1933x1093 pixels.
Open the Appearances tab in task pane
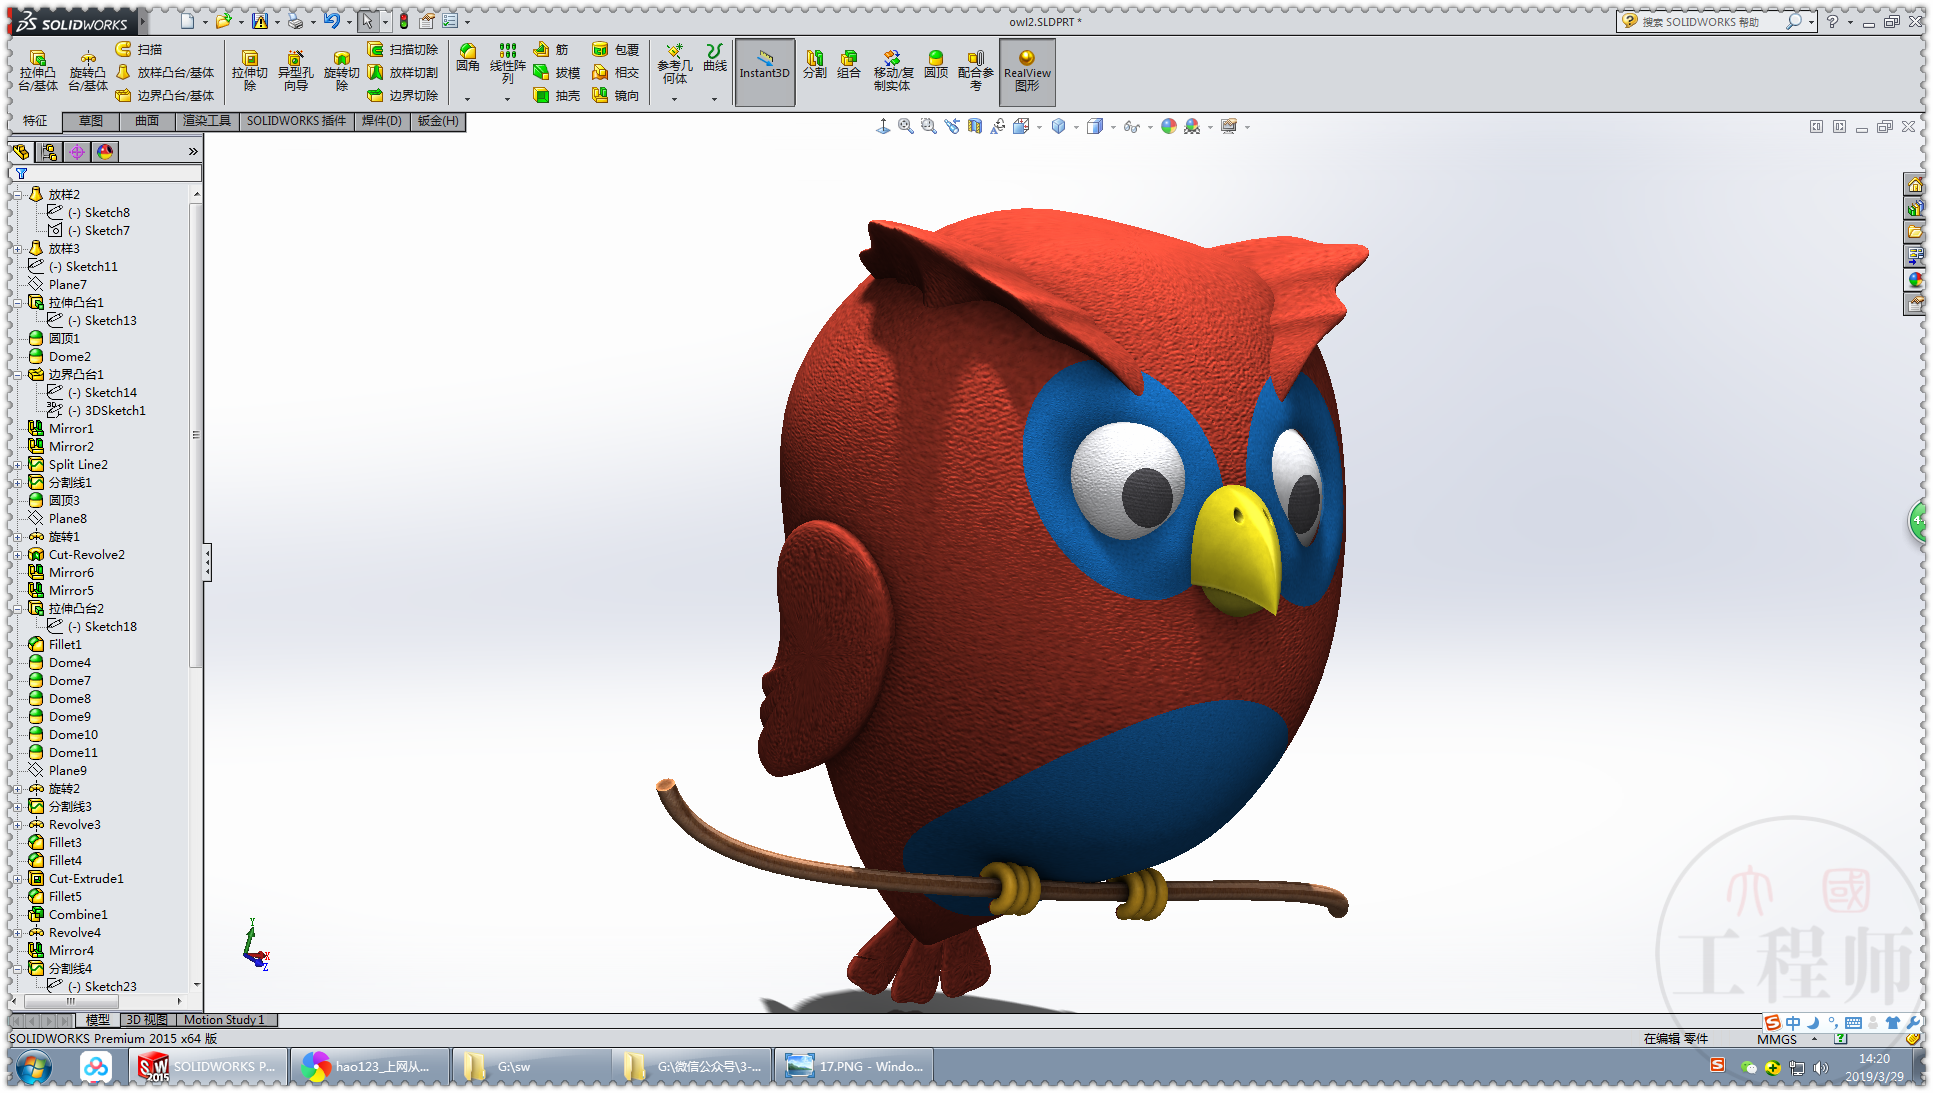[1915, 281]
